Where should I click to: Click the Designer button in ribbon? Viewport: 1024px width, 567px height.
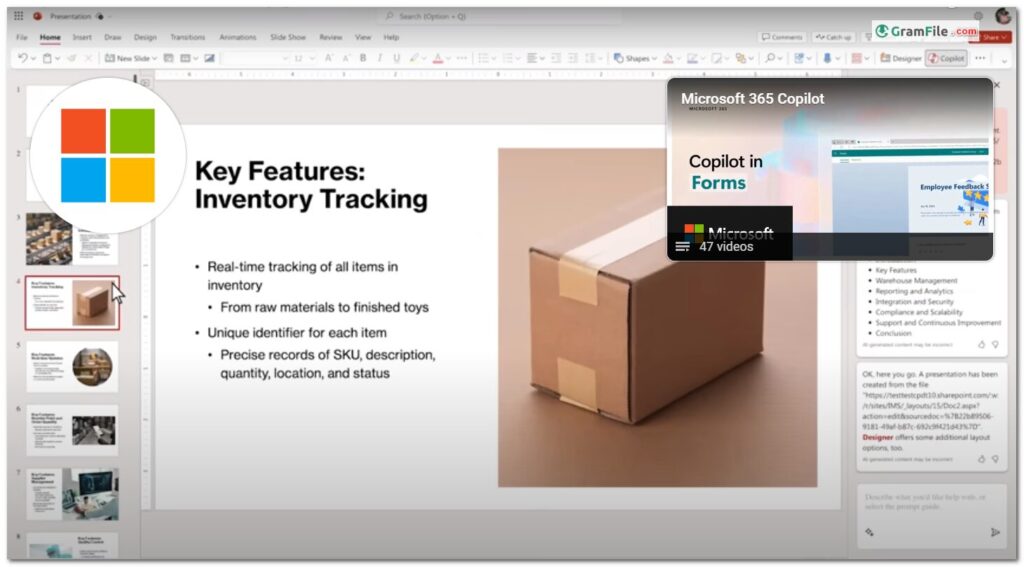901,58
